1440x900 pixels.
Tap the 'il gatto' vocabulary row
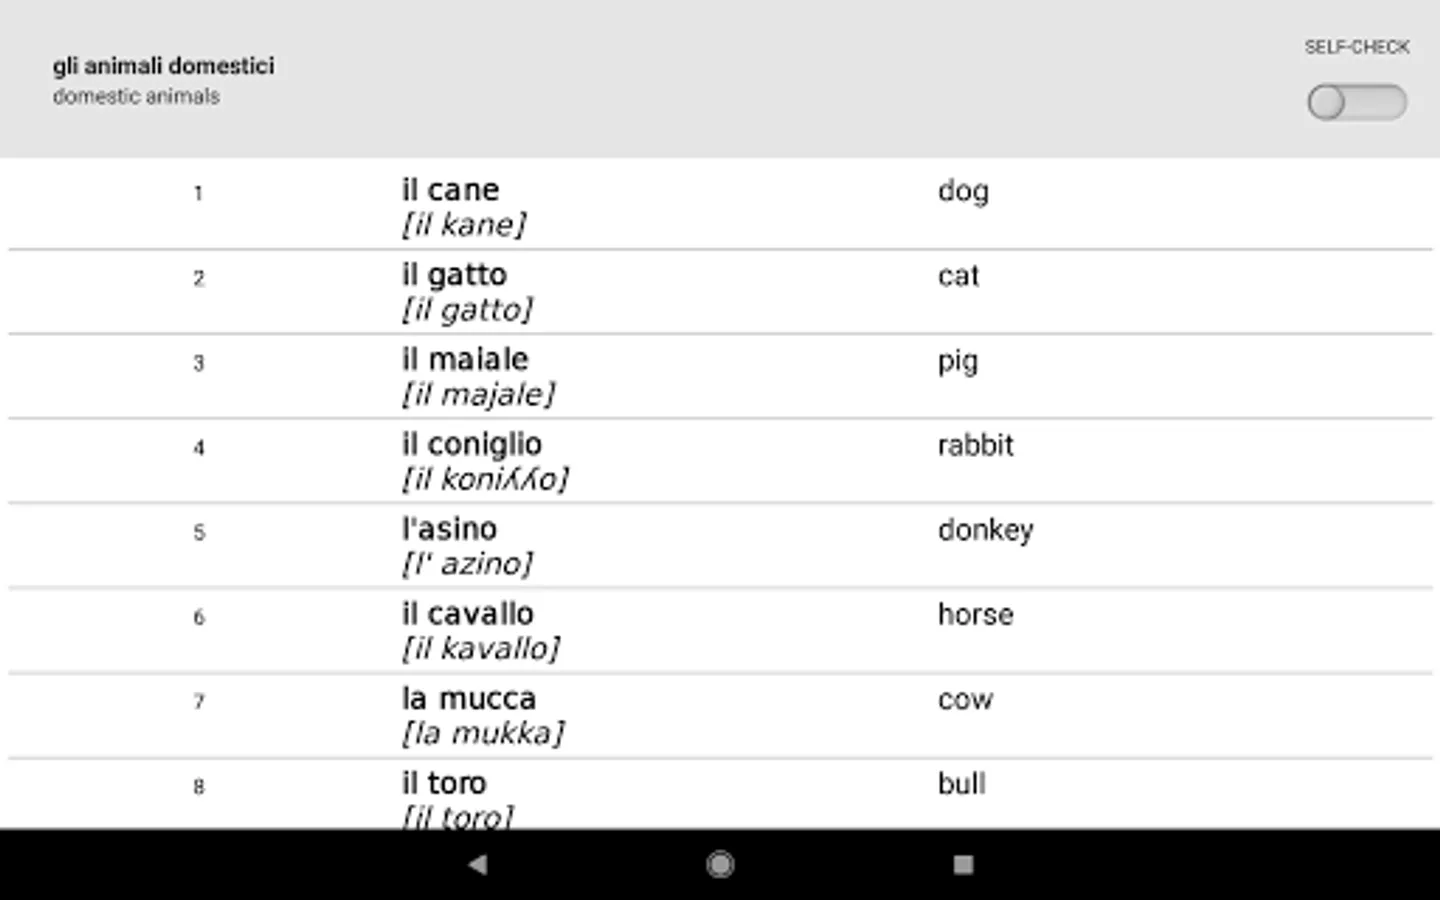[454, 275]
